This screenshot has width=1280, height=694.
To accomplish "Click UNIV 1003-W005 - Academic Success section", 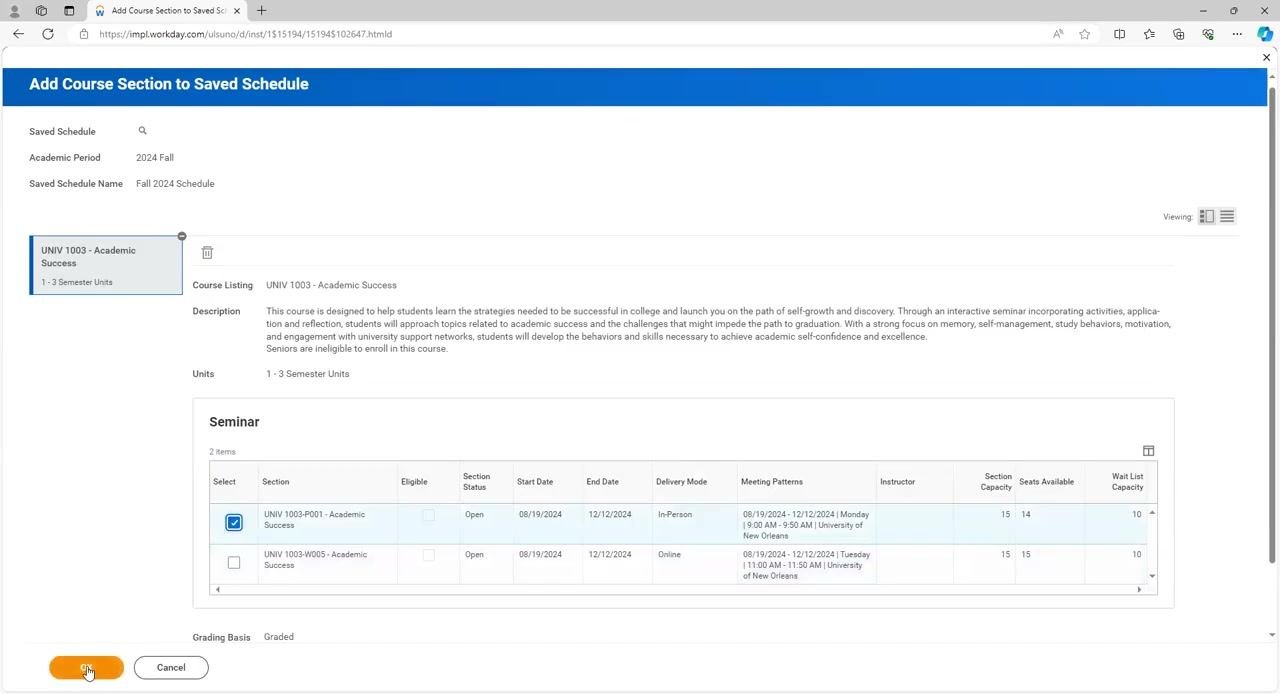I will [x=315, y=560].
